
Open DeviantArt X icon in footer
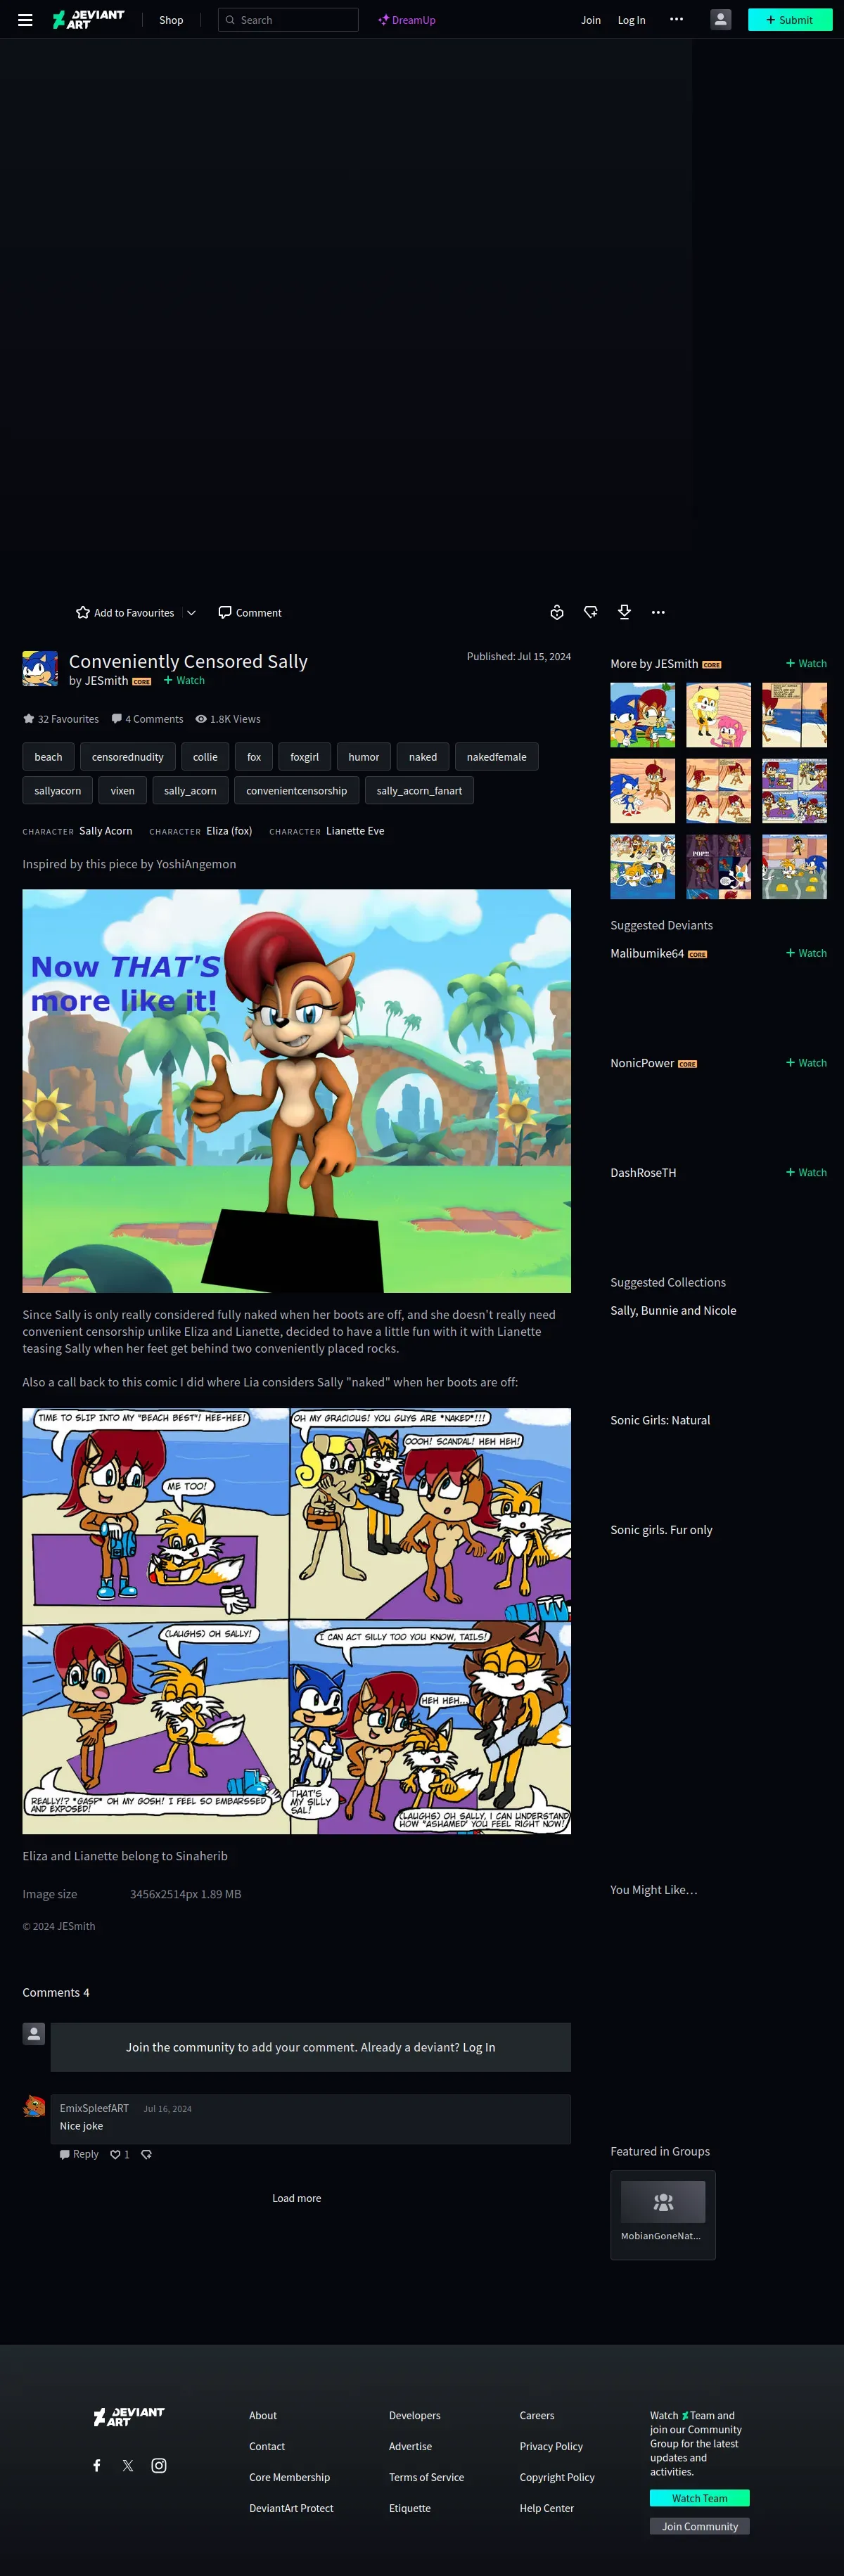(x=128, y=2466)
